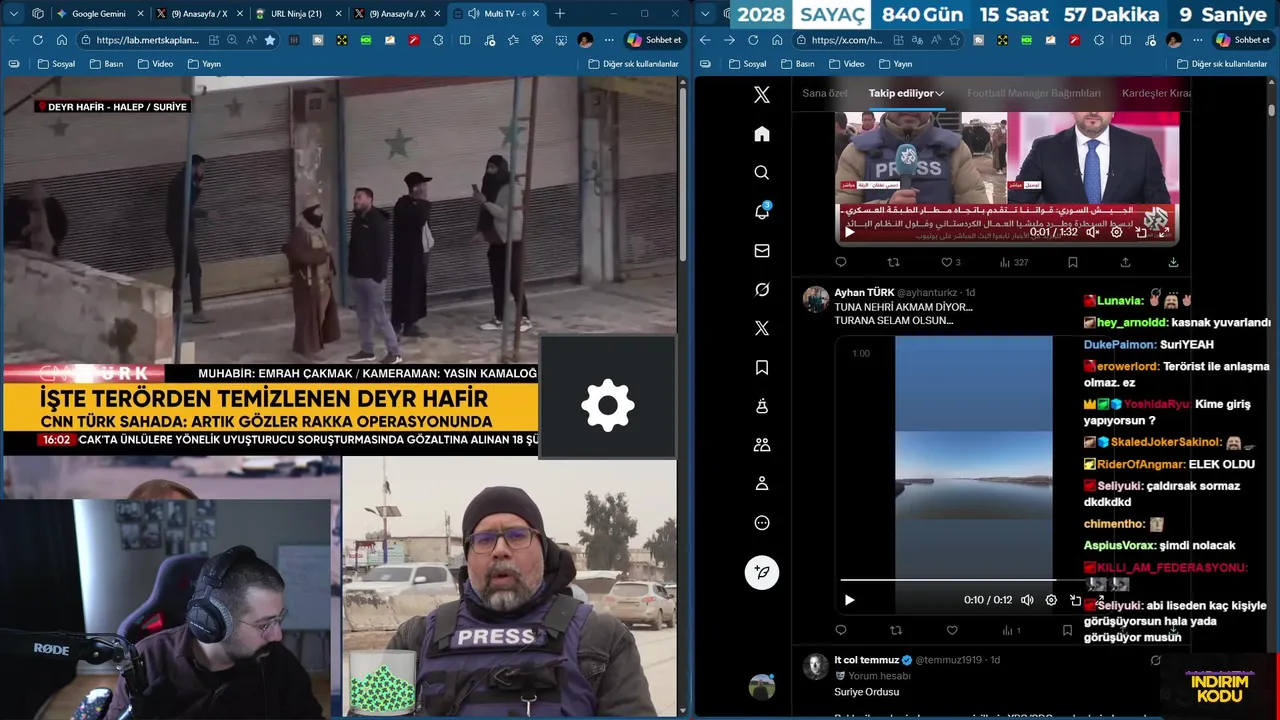
Task: Open More circle icon in X sidebar
Action: (x=762, y=523)
